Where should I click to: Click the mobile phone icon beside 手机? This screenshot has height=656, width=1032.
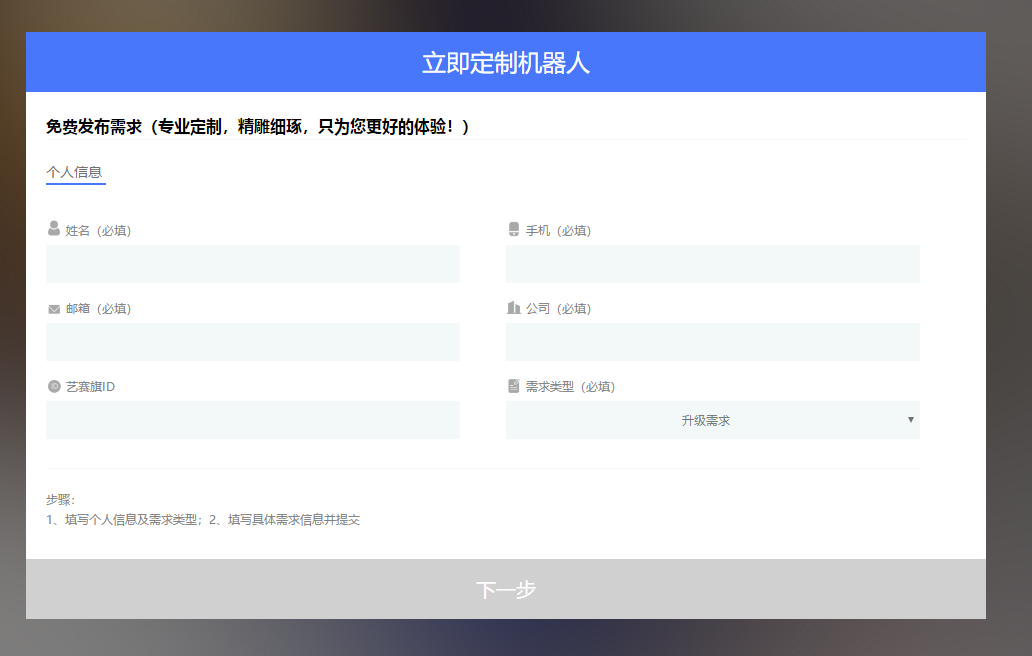click(514, 229)
